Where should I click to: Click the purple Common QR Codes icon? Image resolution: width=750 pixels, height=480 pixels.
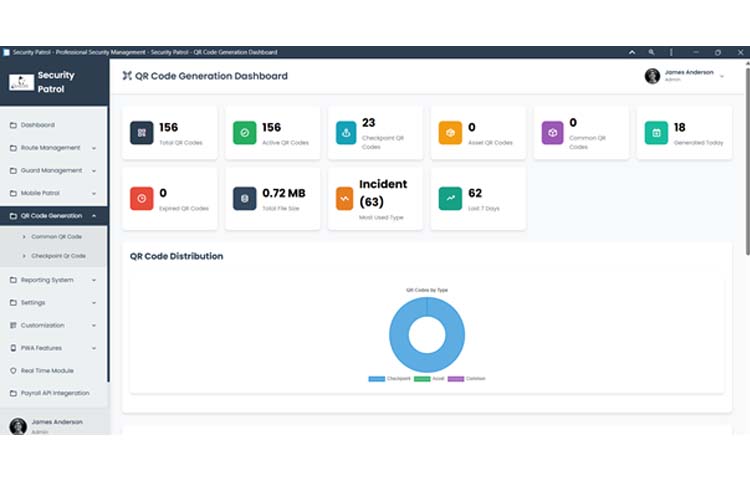[x=553, y=133]
